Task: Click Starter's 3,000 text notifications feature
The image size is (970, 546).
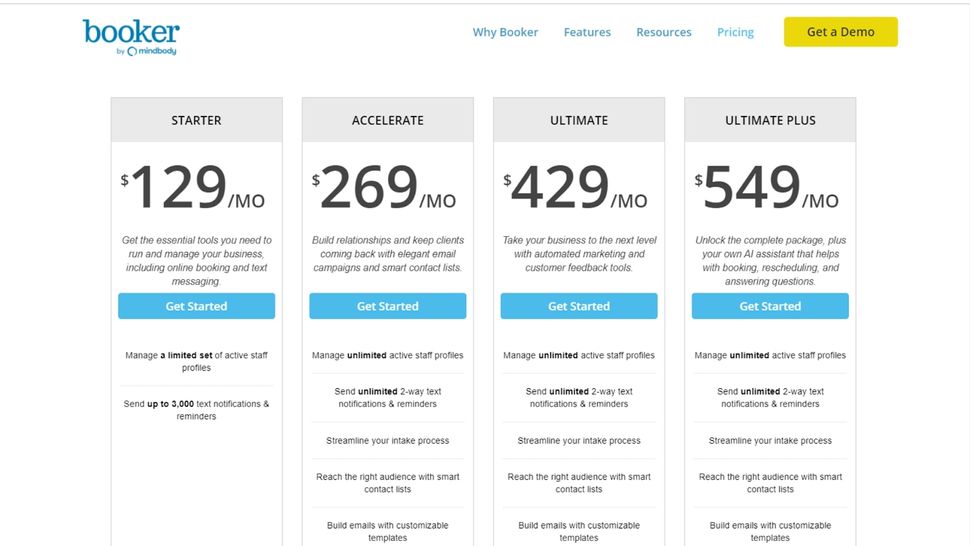Action: pos(196,410)
